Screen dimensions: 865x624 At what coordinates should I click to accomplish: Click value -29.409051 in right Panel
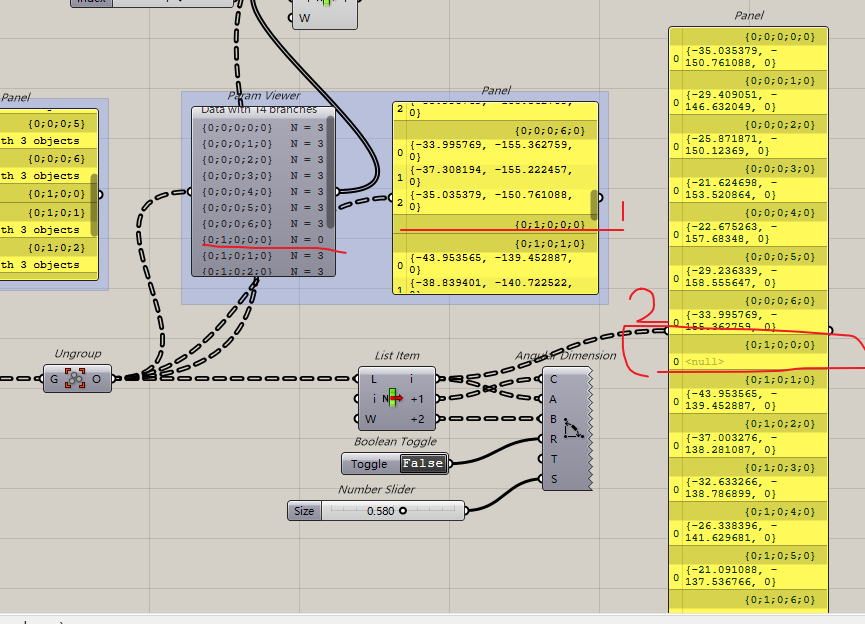pos(731,100)
